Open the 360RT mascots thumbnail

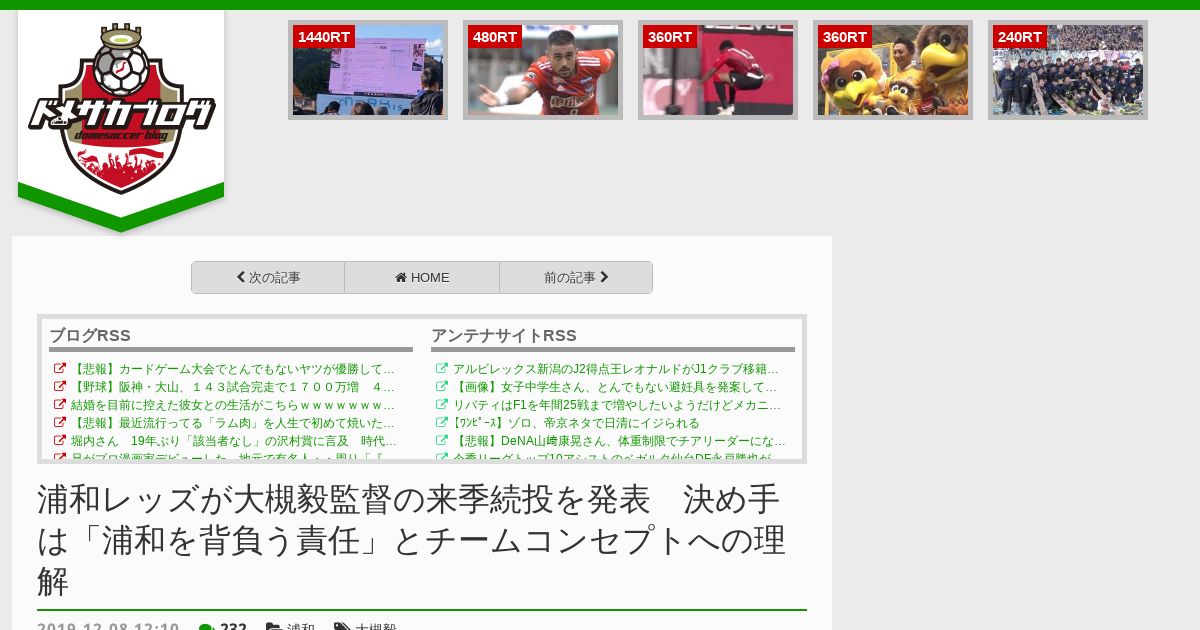click(893, 70)
